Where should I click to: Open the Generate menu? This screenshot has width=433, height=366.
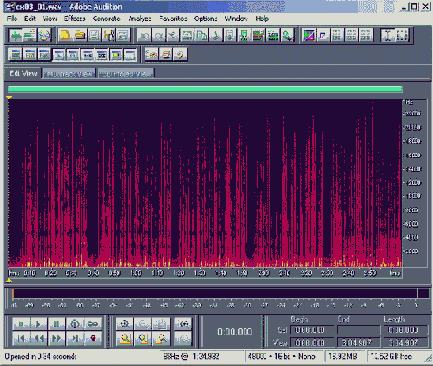pyautogui.click(x=106, y=18)
